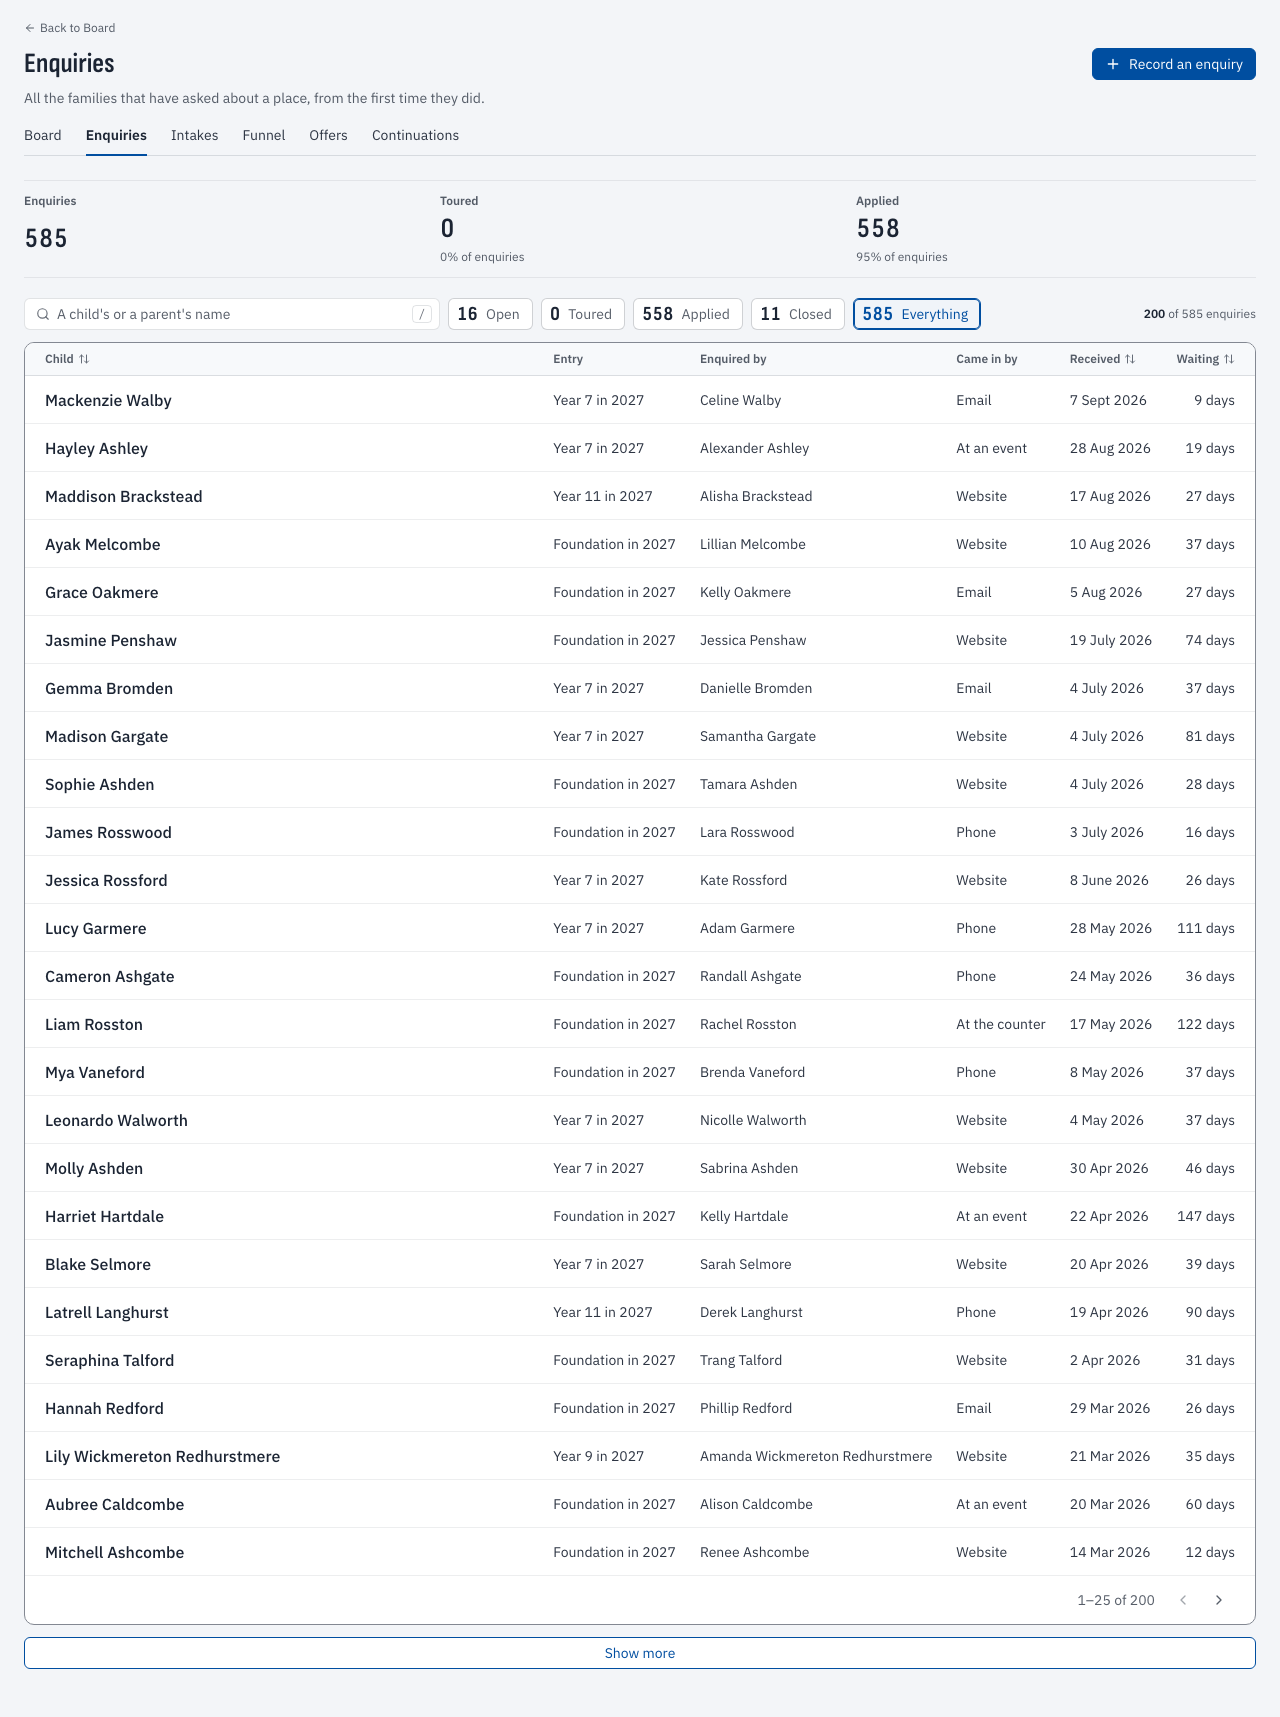Switch to the Board tab
This screenshot has height=1717, width=1280.
(x=43, y=135)
